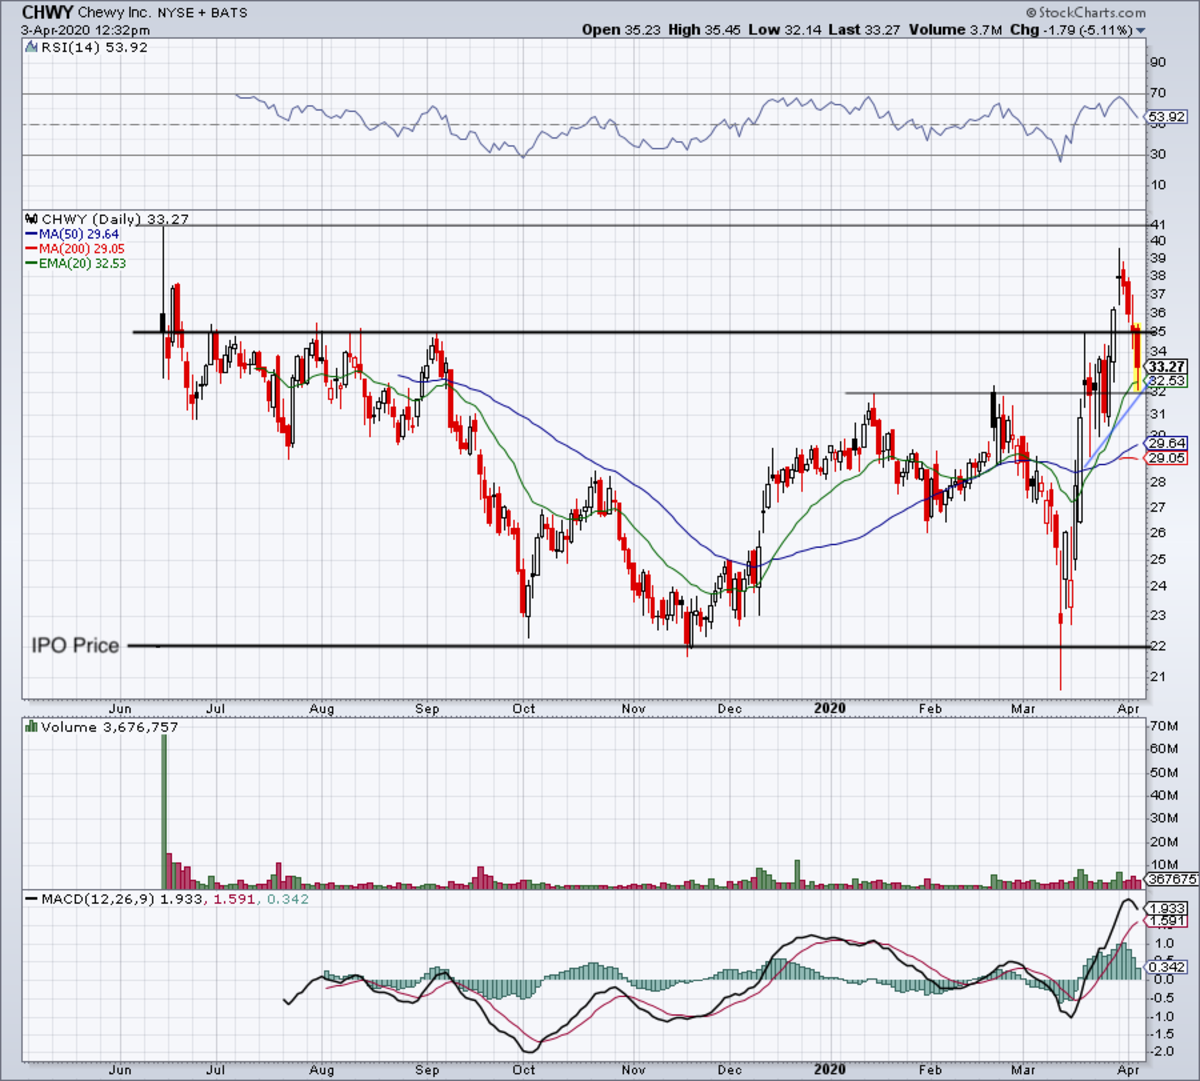Viewport: 1200px width, 1081px height.
Task: Click the down arrow after the Chg value
Action: pos(1141,31)
